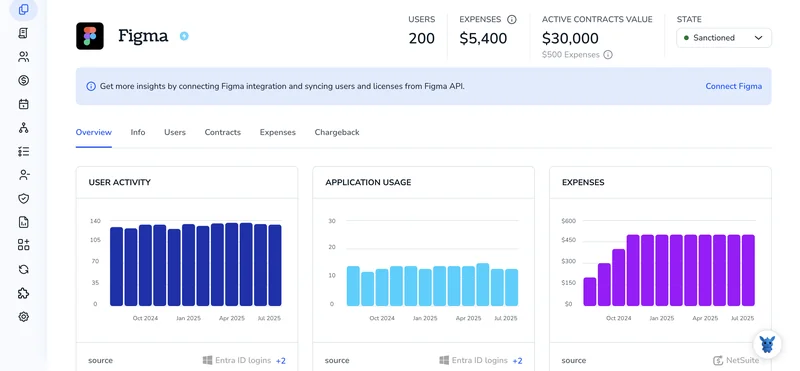Switch to the Chargeback tab

(x=337, y=132)
